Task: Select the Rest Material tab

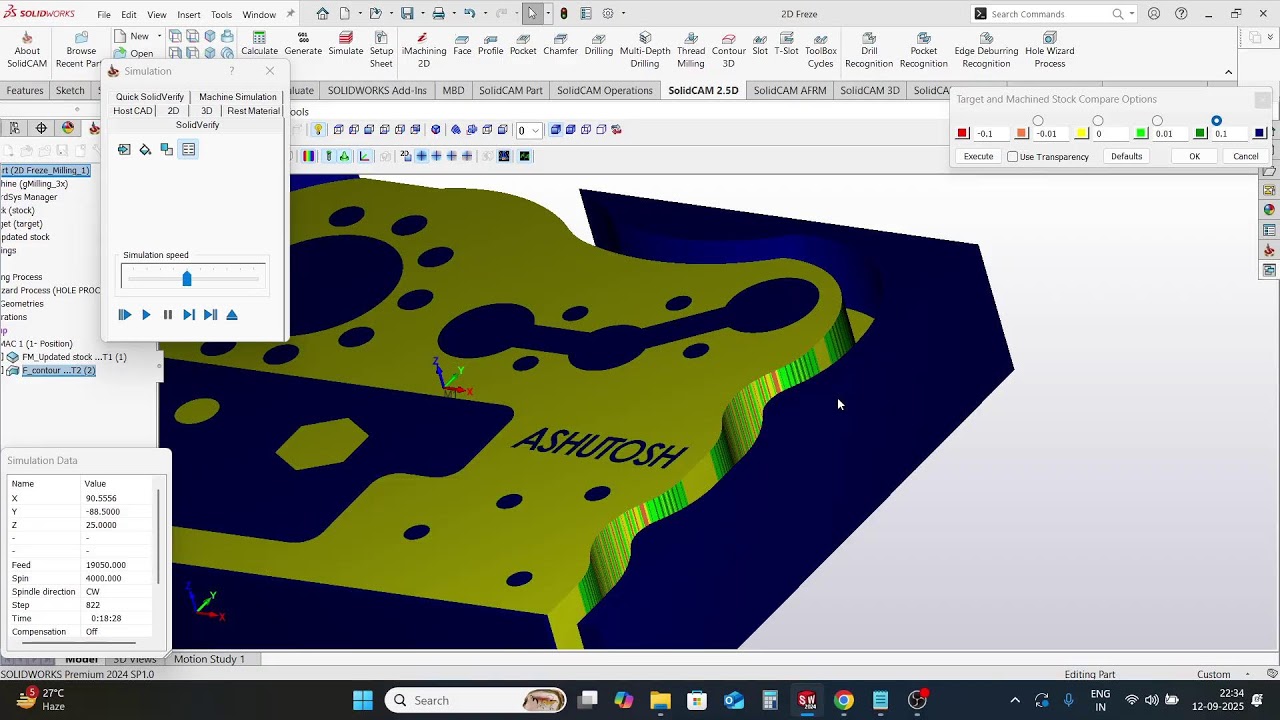Action: click(253, 111)
